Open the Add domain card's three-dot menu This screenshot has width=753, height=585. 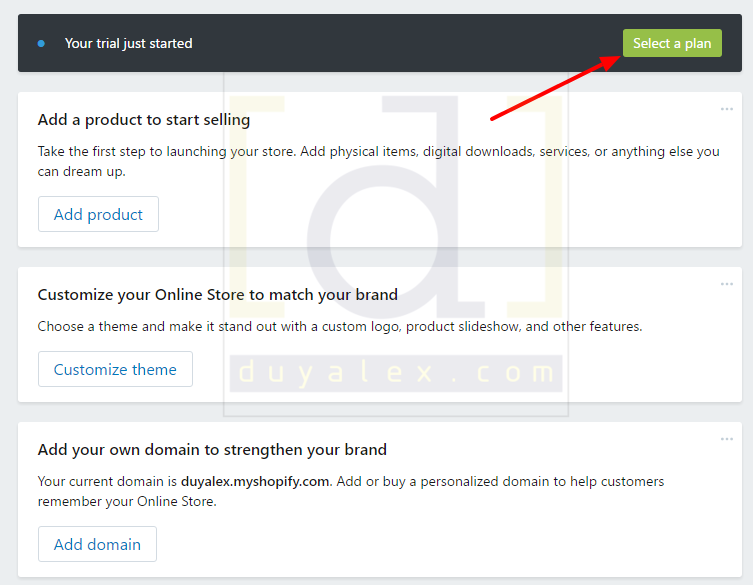(x=727, y=439)
